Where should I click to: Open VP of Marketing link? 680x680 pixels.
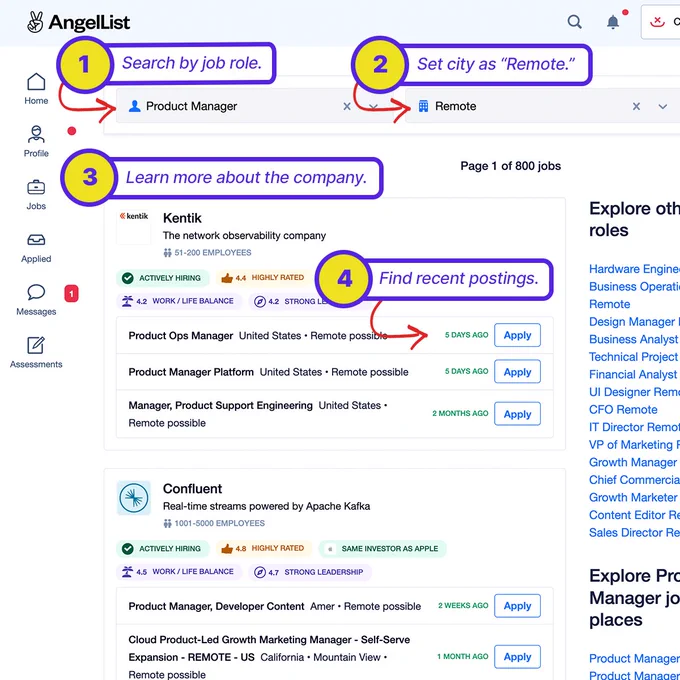point(634,445)
